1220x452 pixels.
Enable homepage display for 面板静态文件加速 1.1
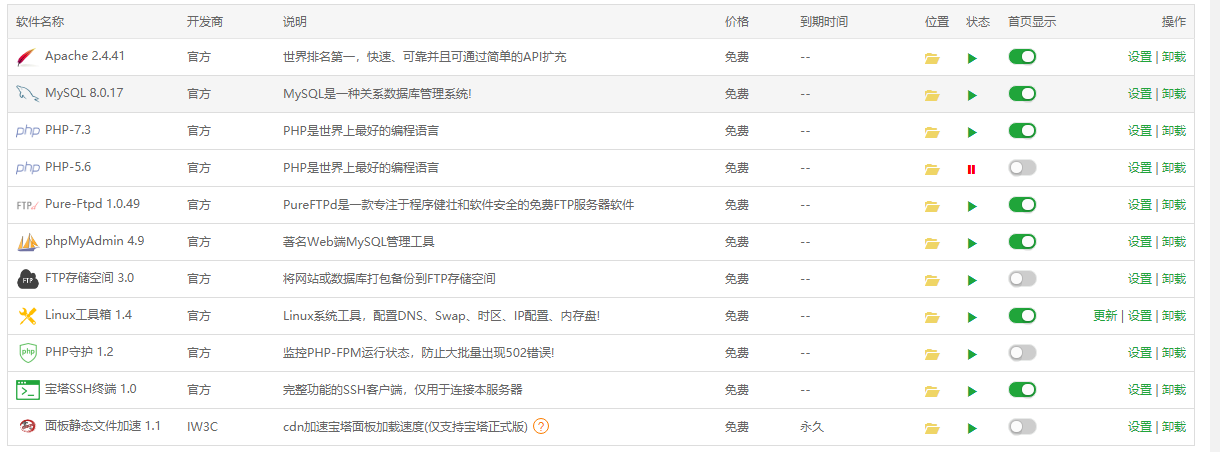pos(1022,427)
